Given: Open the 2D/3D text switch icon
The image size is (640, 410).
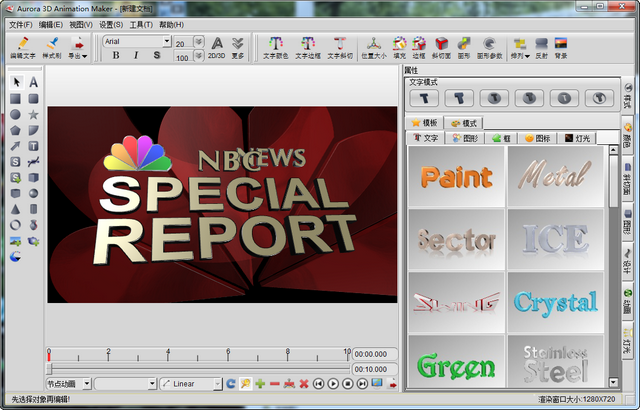Looking at the screenshot, I should (x=217, y=48).
